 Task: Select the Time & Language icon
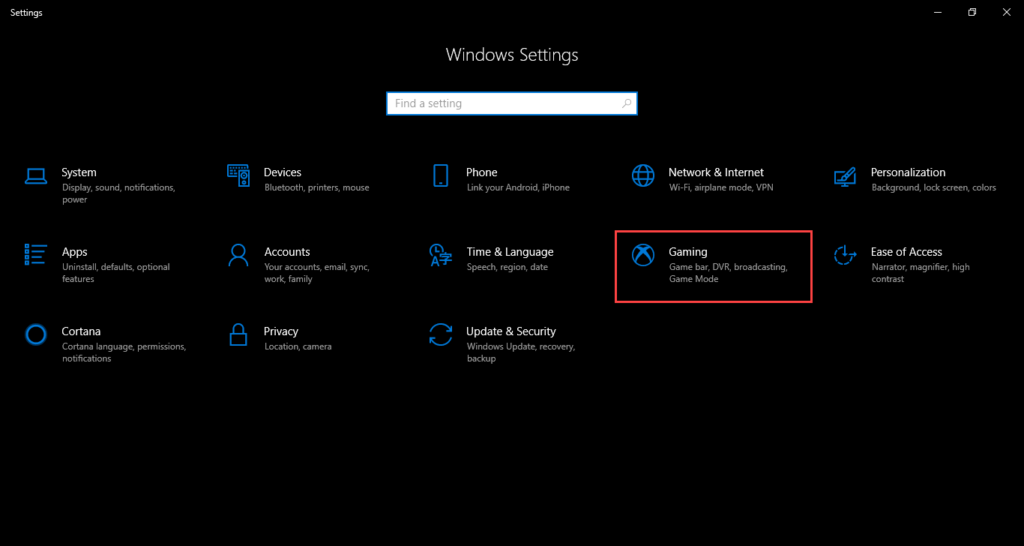440,255
